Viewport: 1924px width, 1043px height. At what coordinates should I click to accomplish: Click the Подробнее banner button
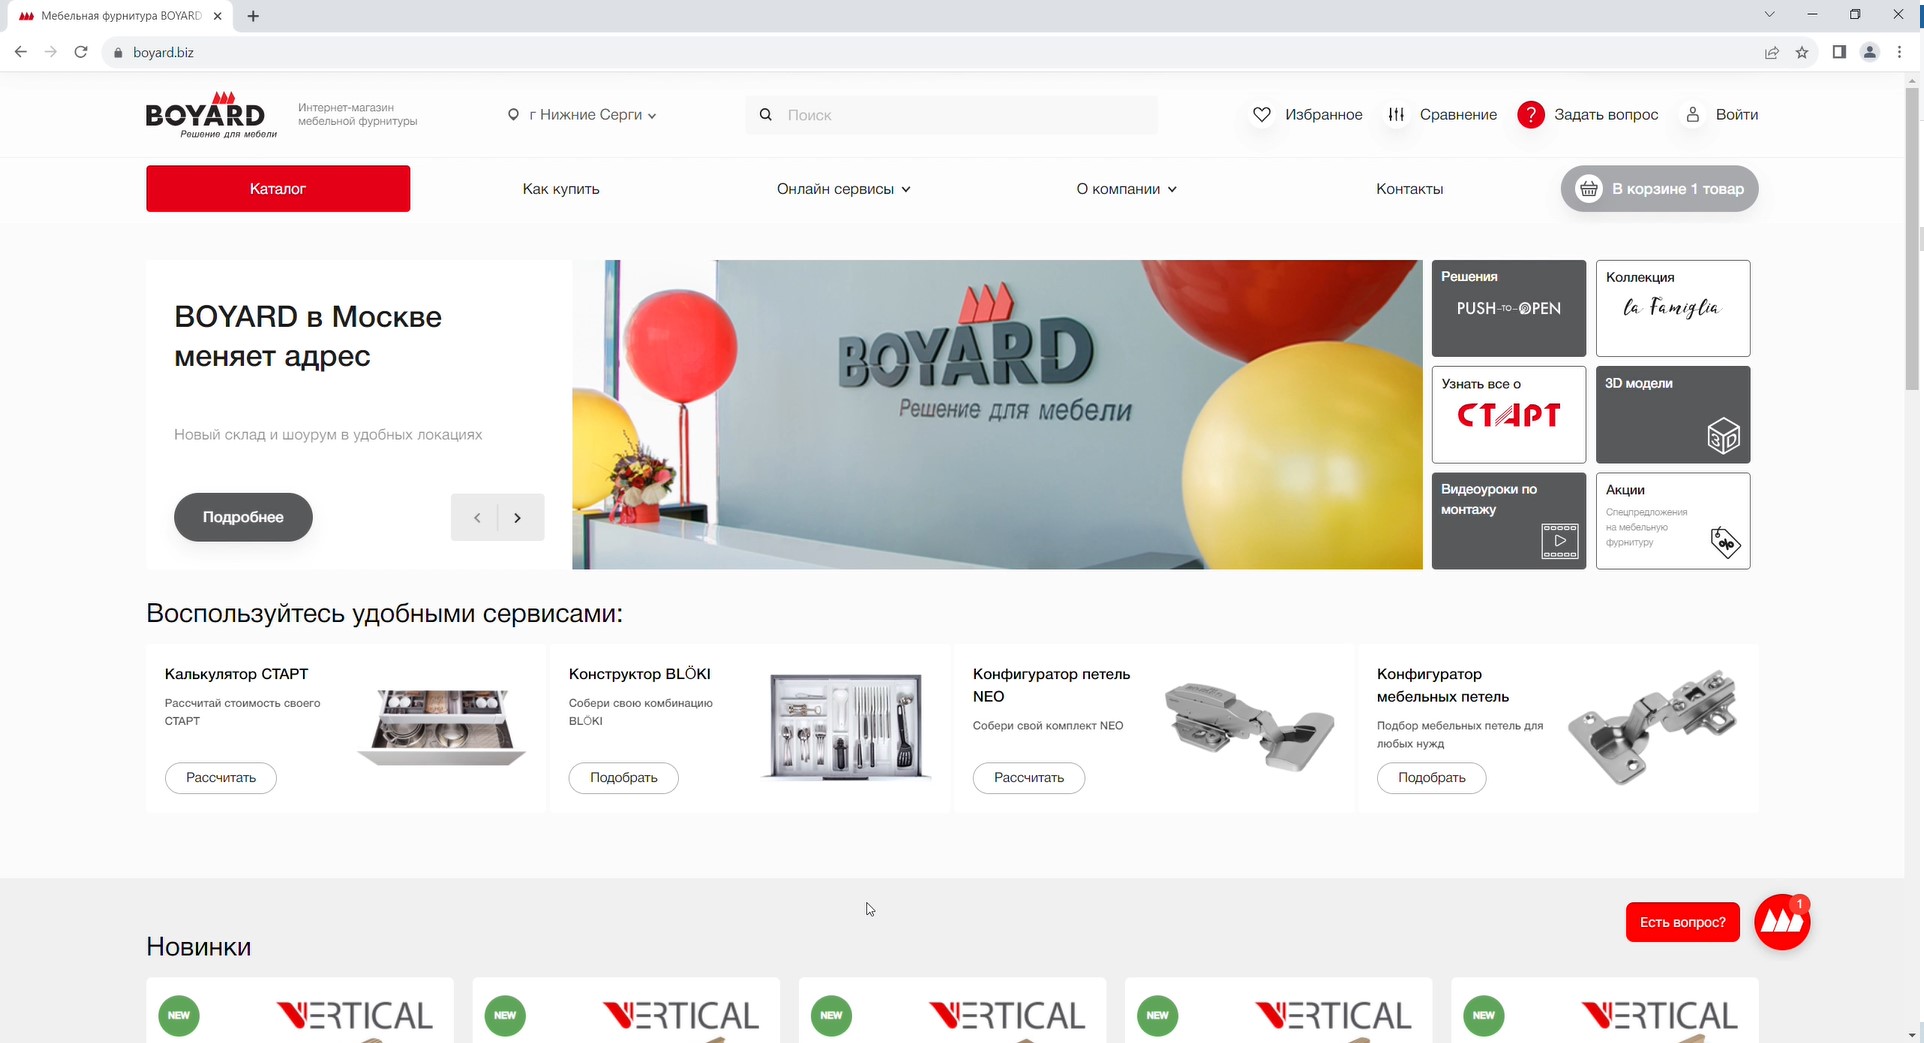[x=243, y=517]
